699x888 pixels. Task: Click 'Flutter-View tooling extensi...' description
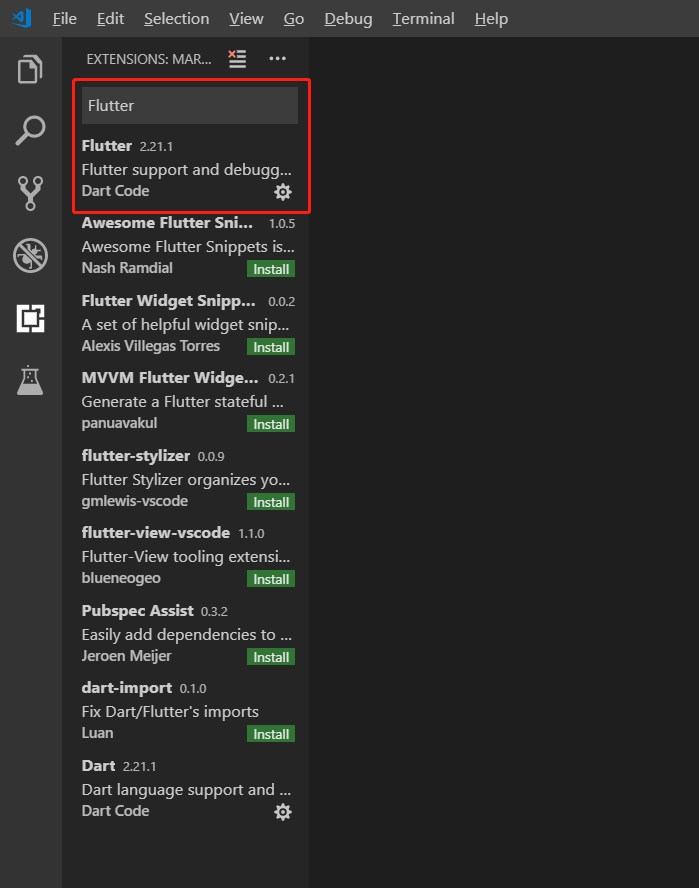pos(186,557)
